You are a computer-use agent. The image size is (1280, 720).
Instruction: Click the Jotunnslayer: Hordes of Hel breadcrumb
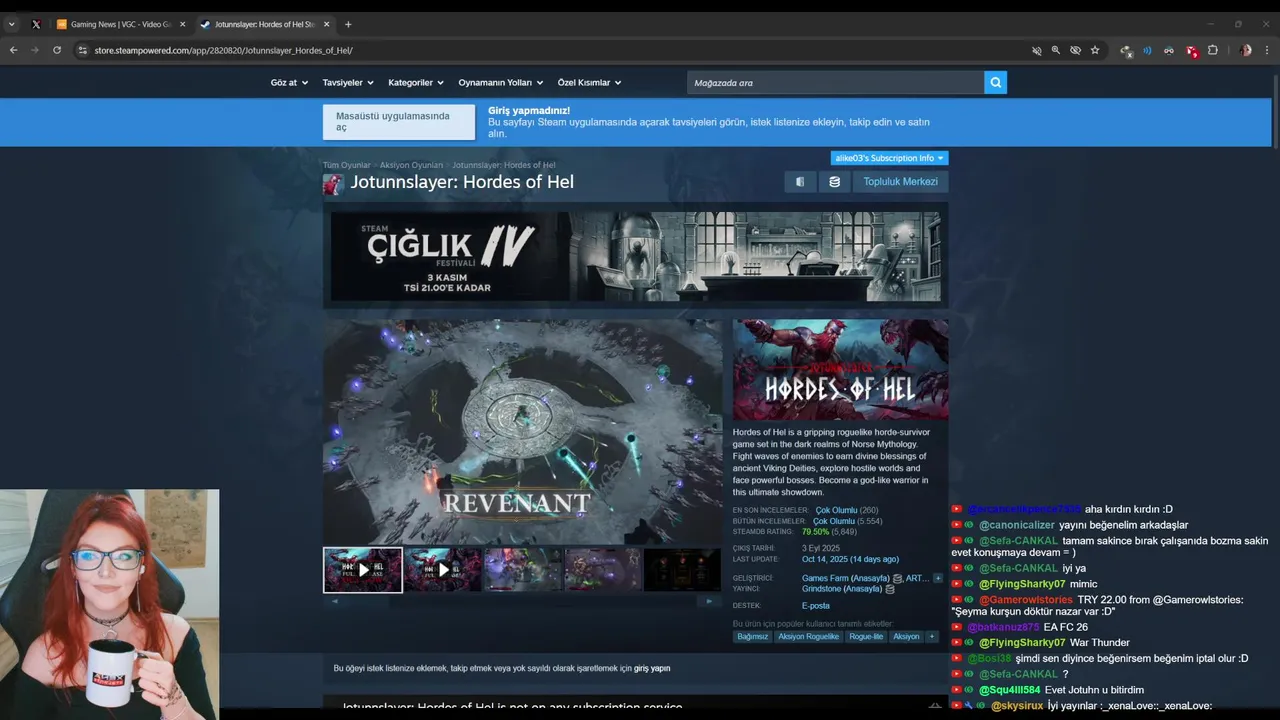503,165
